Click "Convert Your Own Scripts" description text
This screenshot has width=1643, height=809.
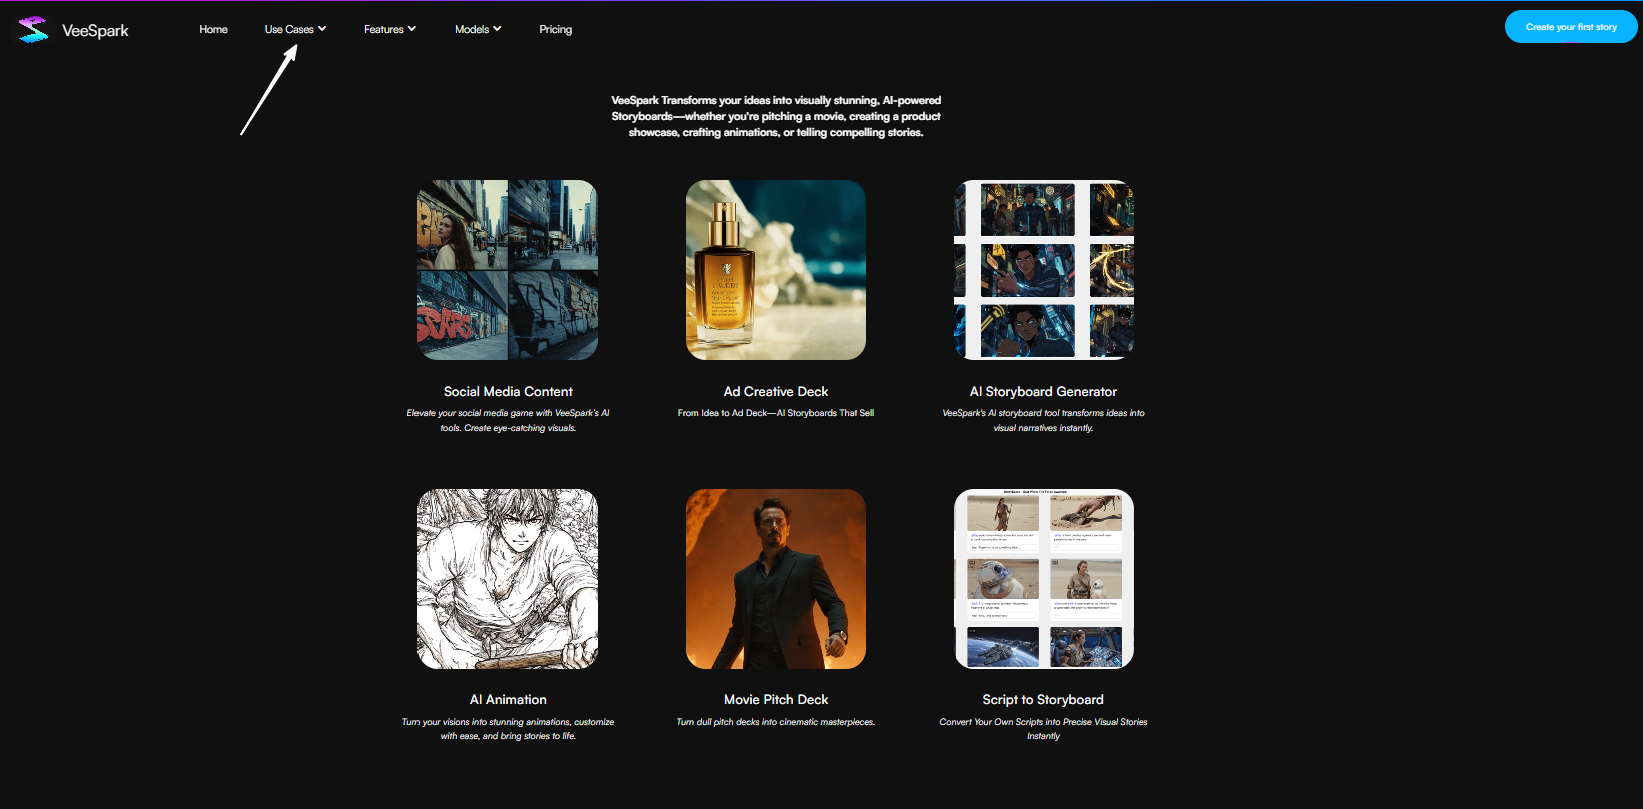coord(1043,729)
